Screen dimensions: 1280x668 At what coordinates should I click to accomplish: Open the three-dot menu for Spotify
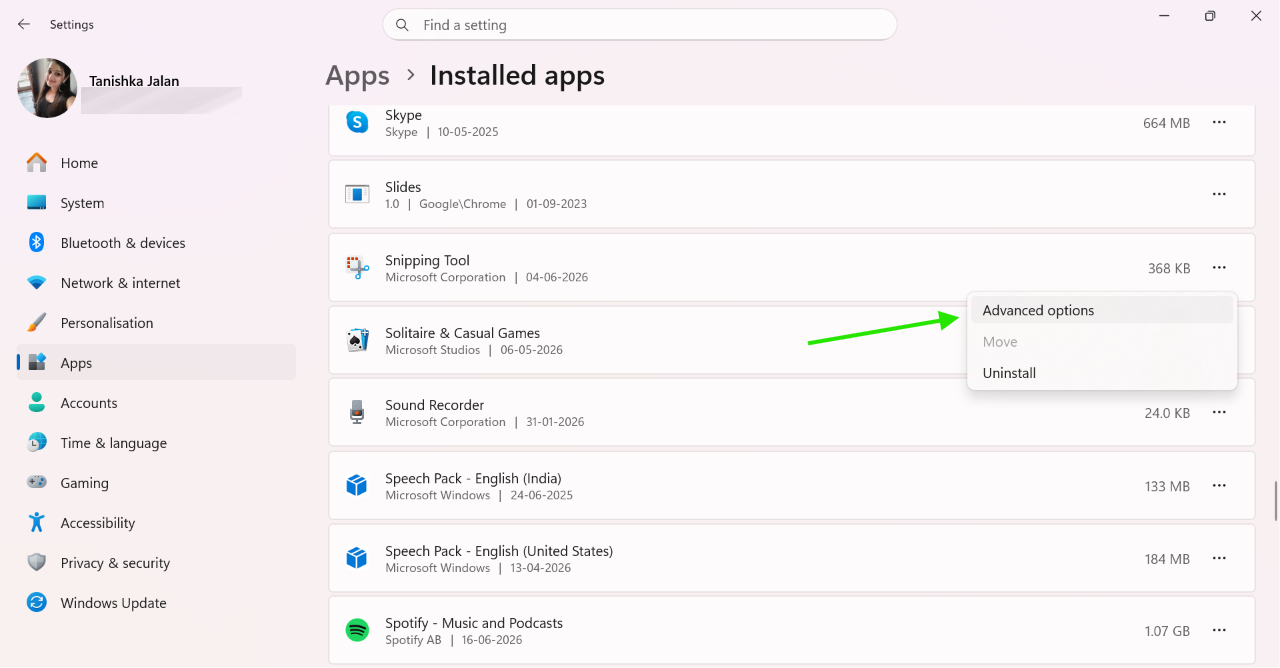tap(1219, 630)
